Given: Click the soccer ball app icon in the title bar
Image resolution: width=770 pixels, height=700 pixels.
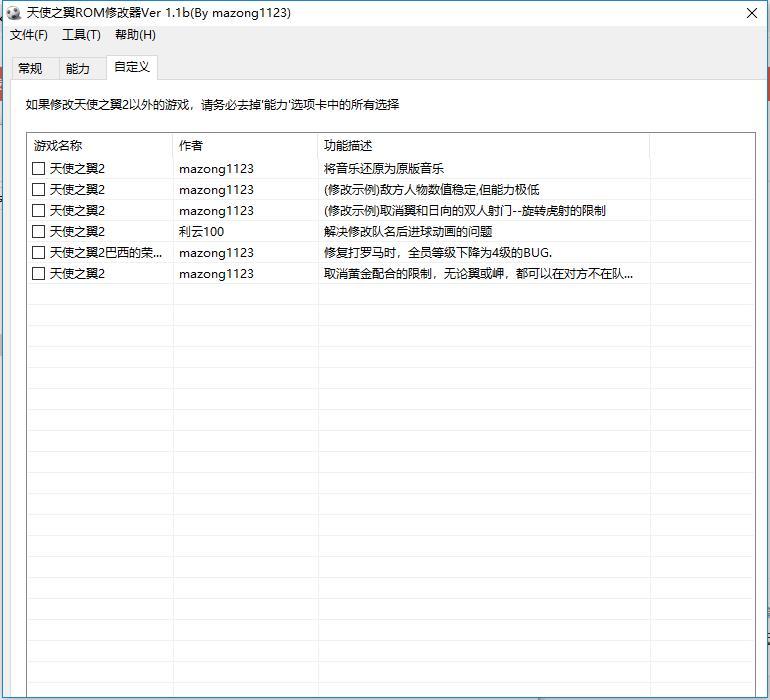Looking at the screenshot, I should tap(14, 13).
